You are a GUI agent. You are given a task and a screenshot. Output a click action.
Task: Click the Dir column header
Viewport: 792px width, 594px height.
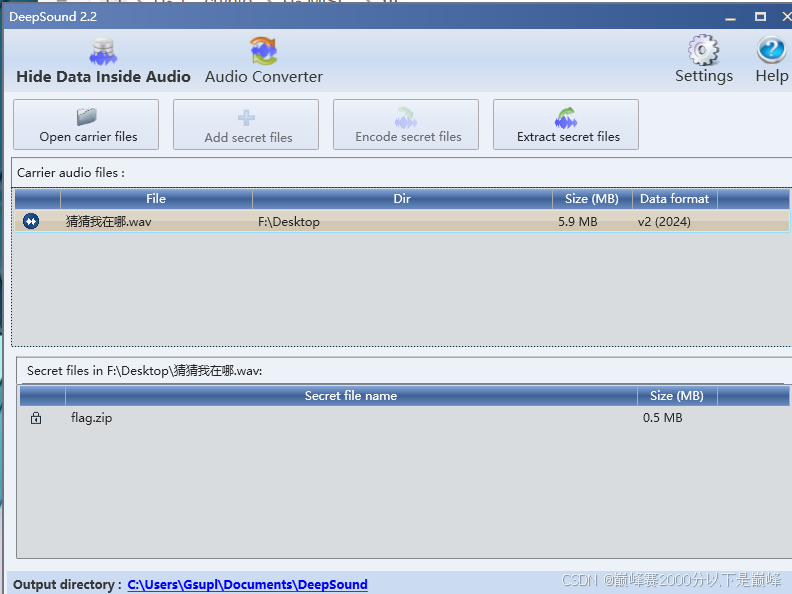pyautogui.click(x=402, y=199)
